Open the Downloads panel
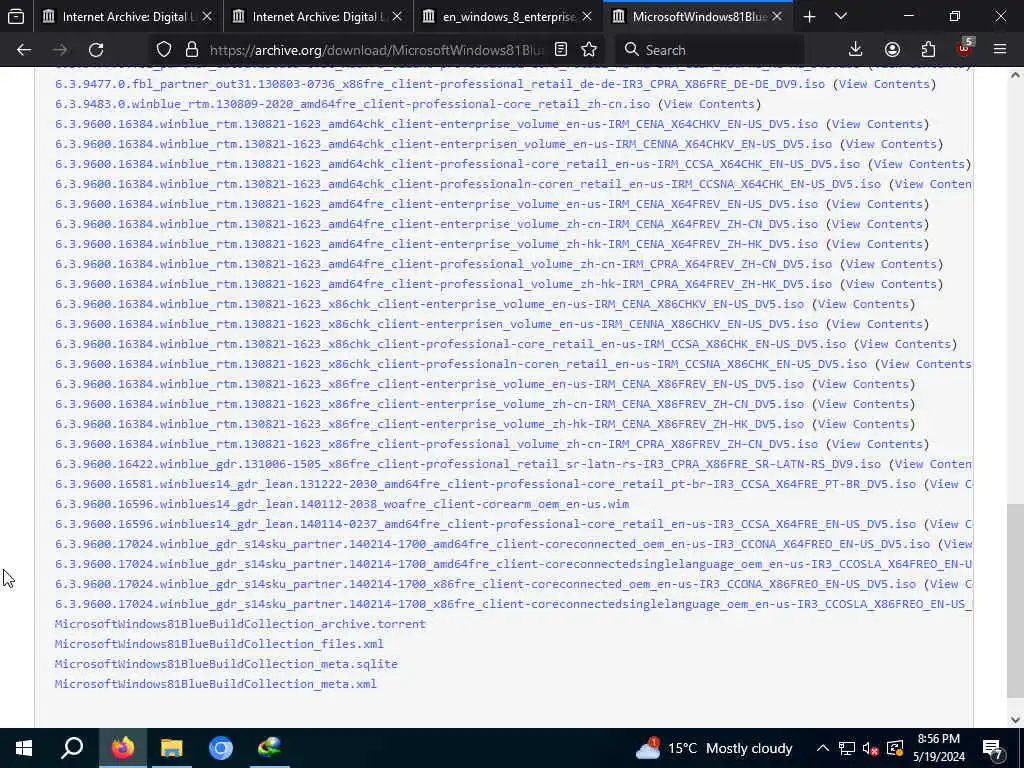 (855, 50)
